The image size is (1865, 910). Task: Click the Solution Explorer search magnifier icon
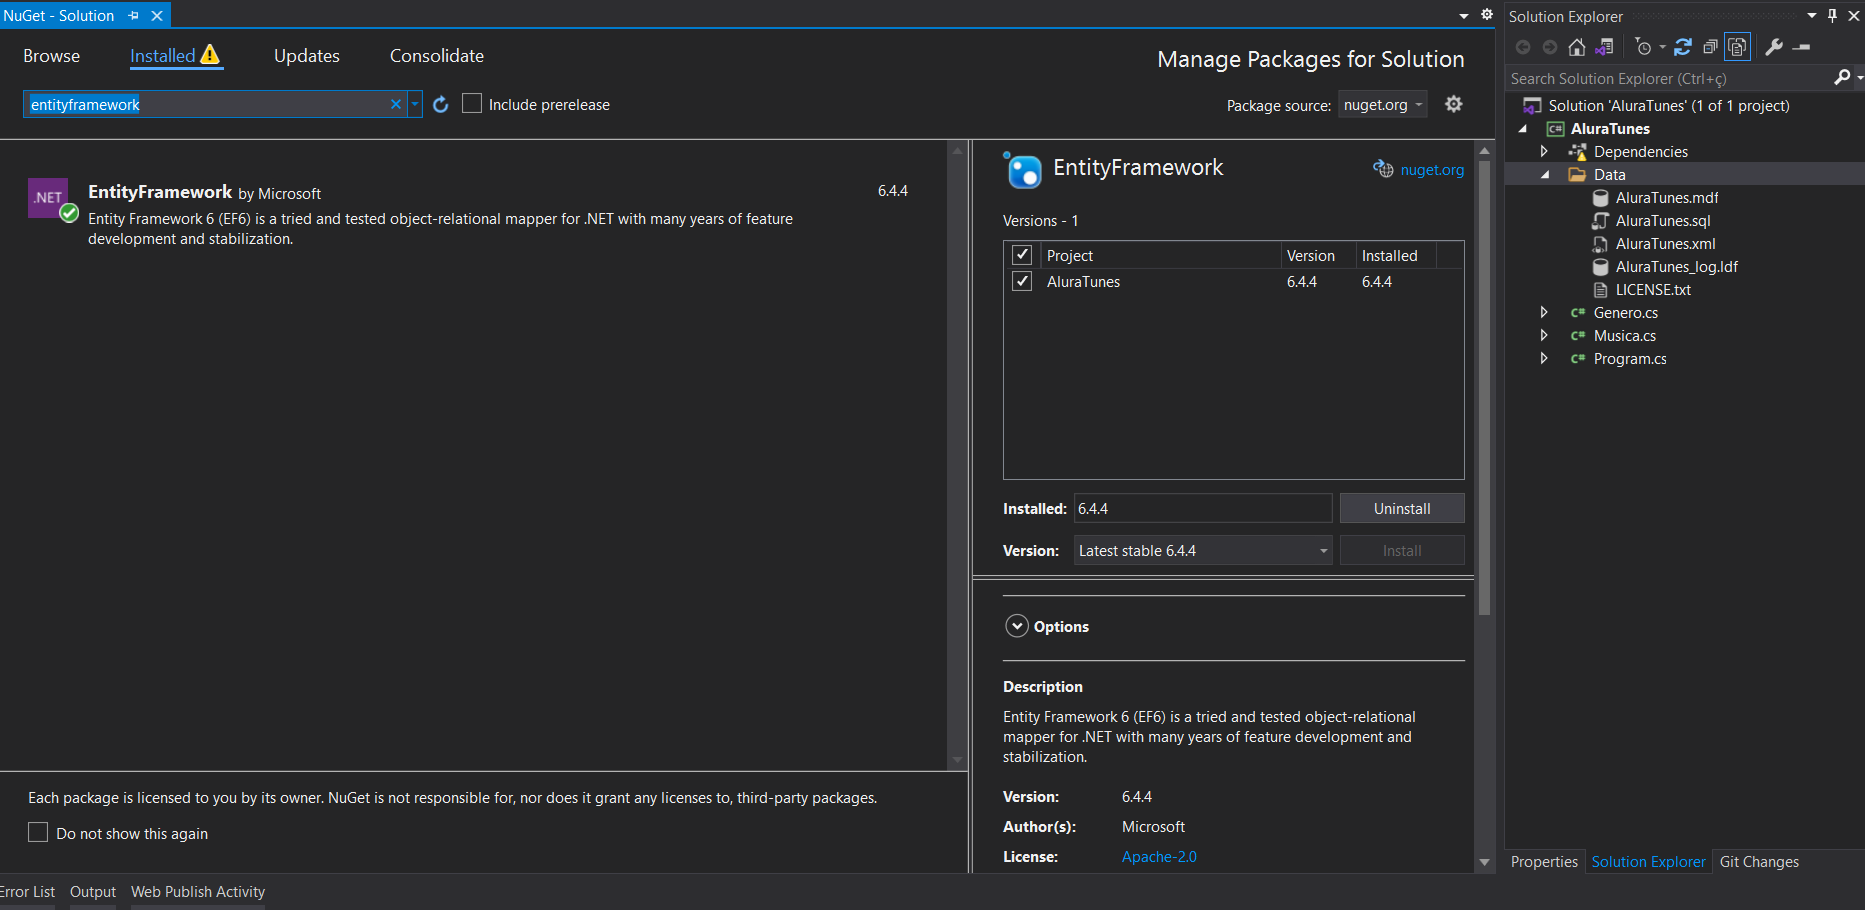tap(1842, 77)
